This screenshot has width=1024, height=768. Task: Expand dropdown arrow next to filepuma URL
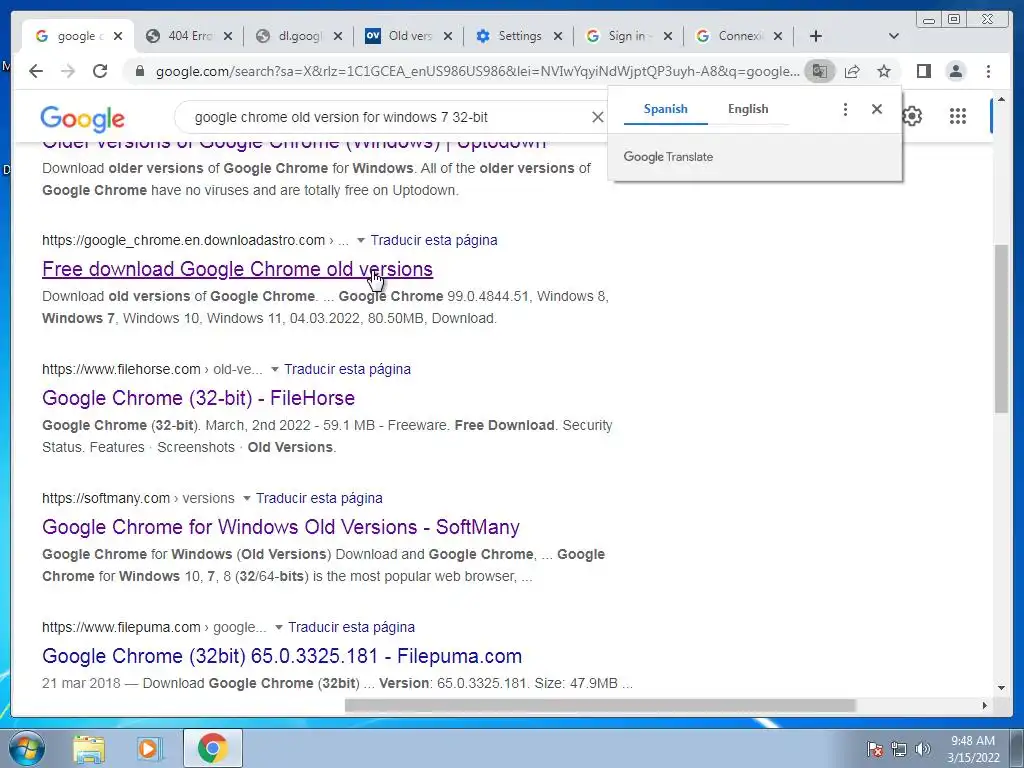coord(279,628)
